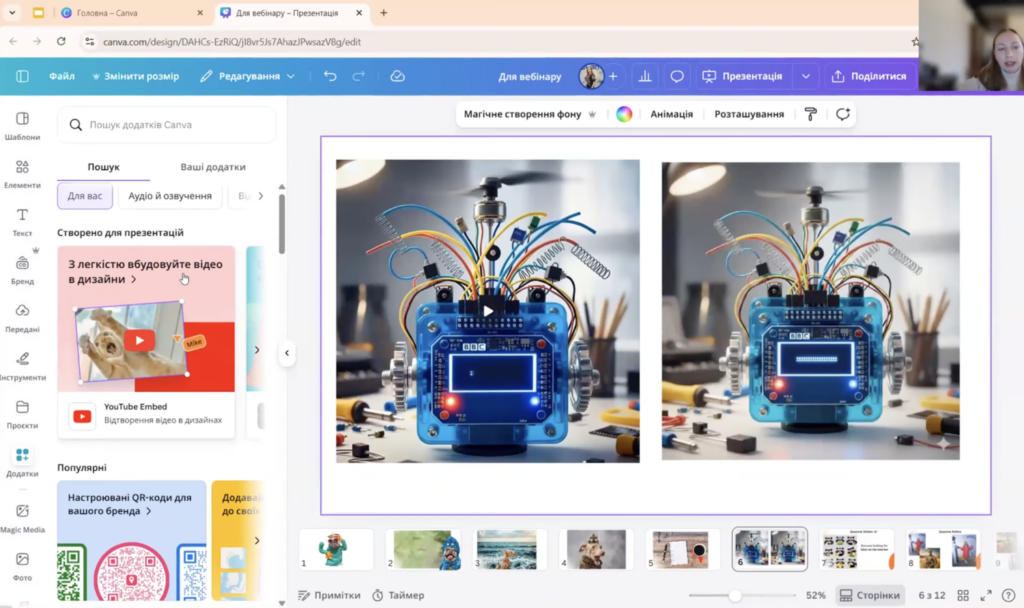Viewport: 1024px width, 608px height.
Task: Switch to Головна – Canva browser tab
Action: (x=131, y=12)
